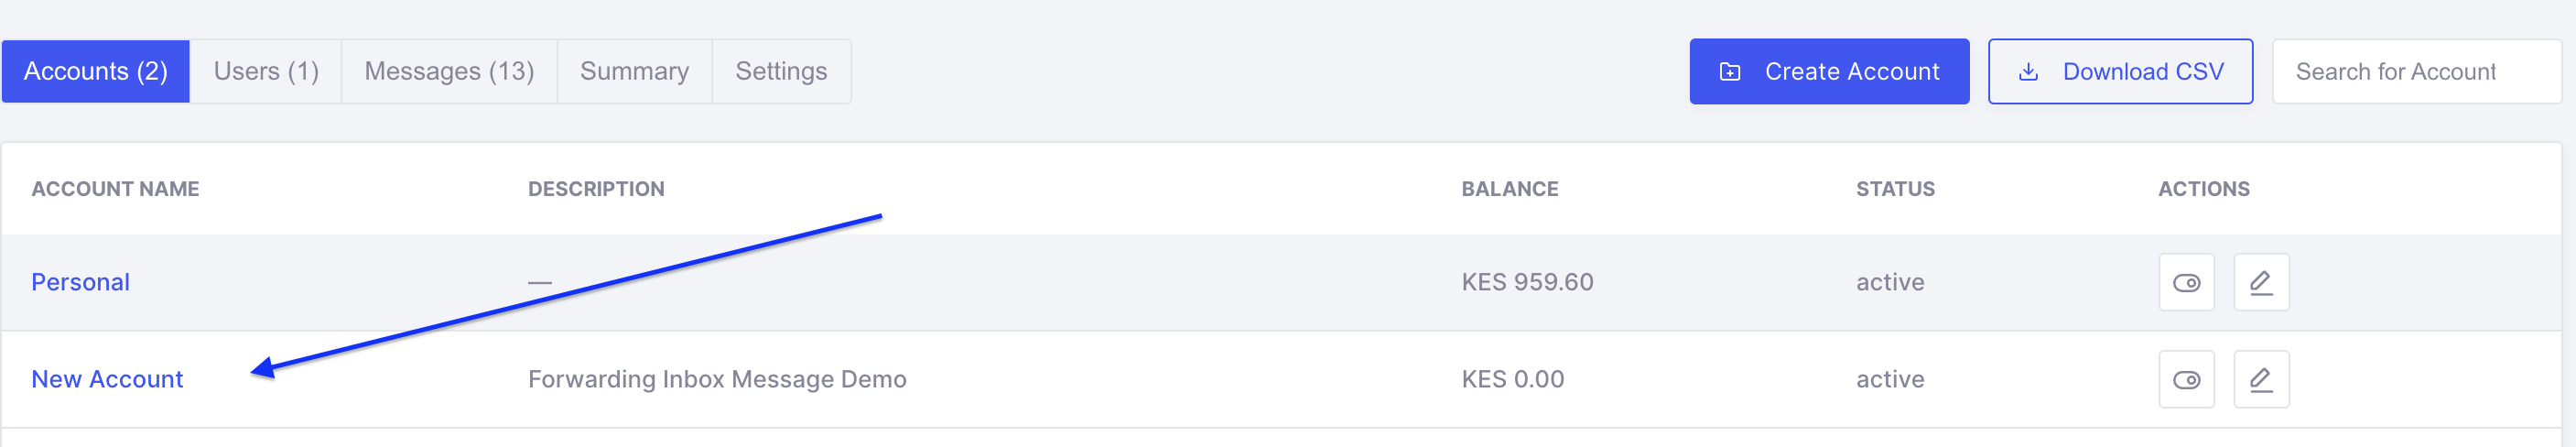
Task: Select the KES 959.60 balance cell
Action: pos(1527,283)
